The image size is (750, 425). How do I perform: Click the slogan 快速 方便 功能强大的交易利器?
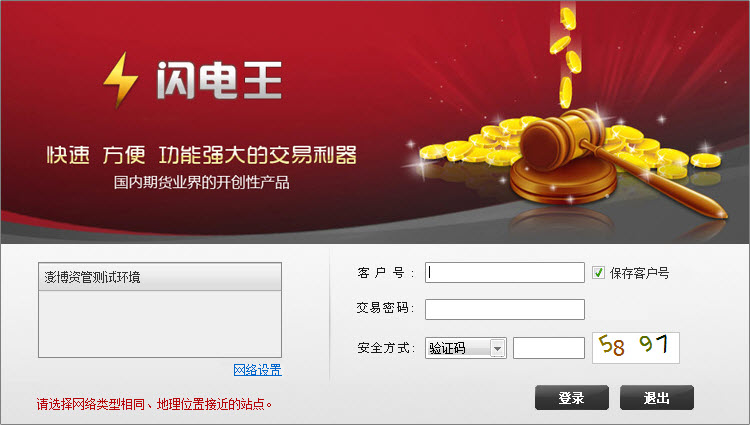(x=201, y=155)
